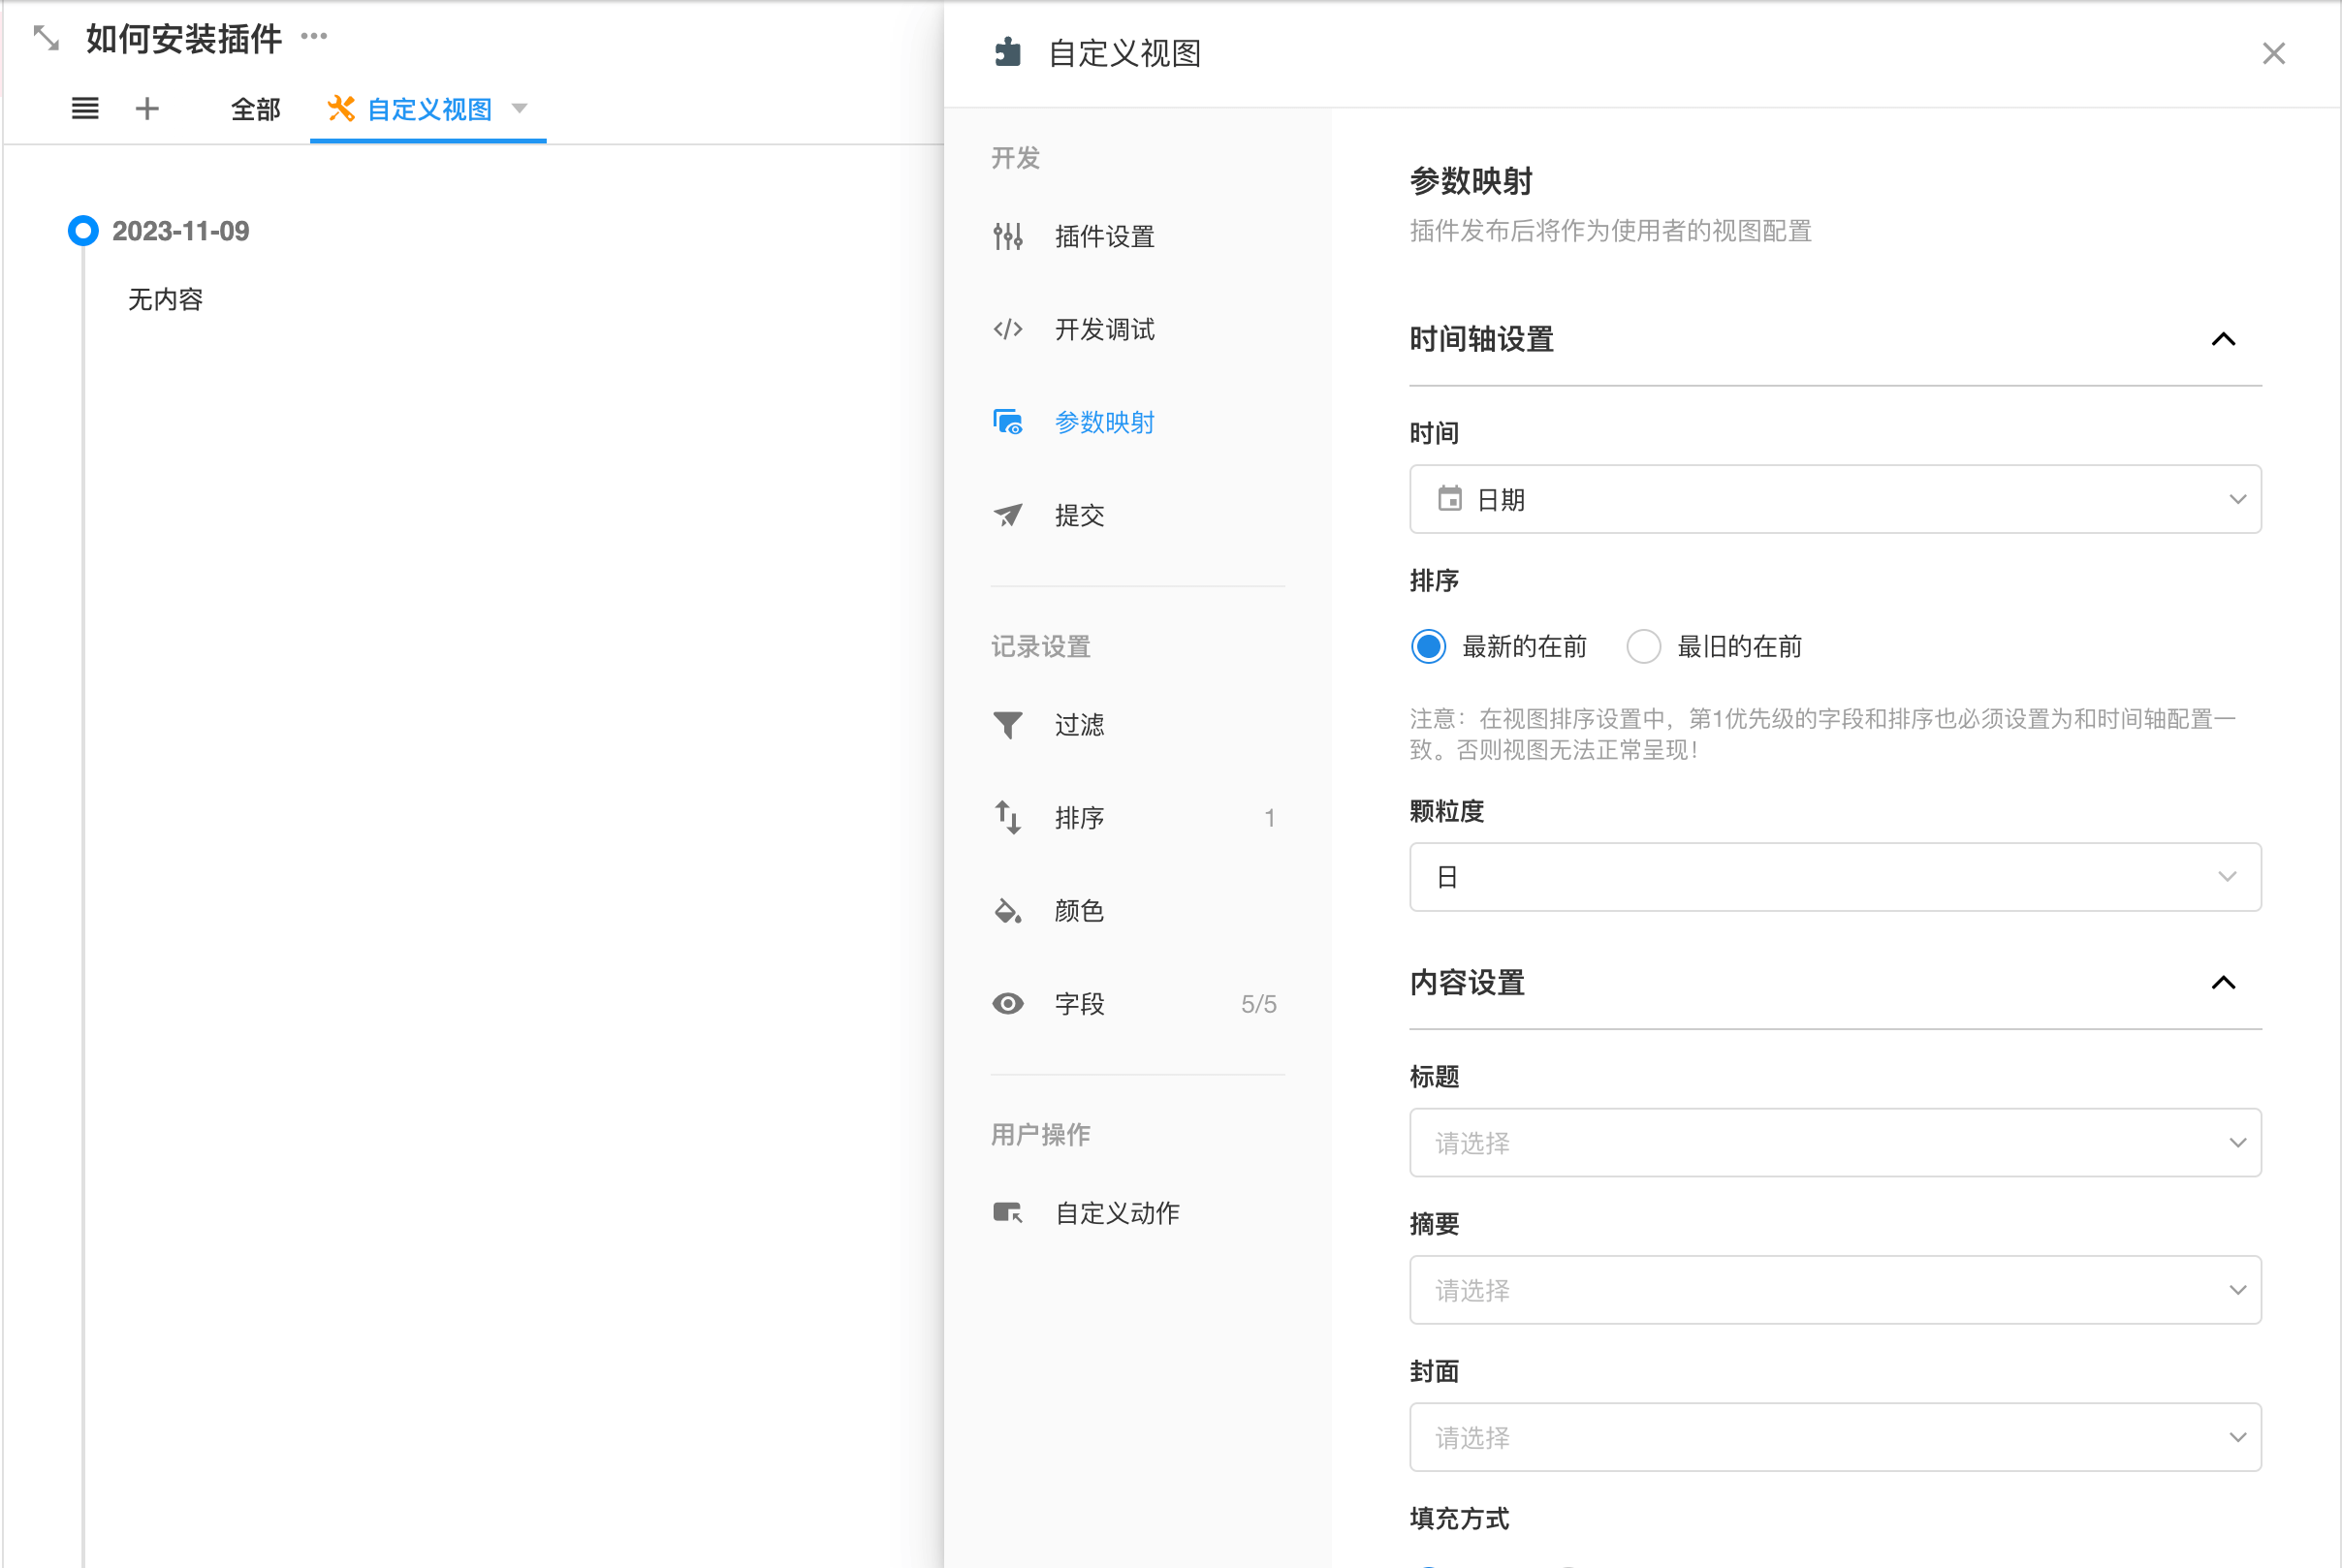Viewport: 2342px width, 1568px height.
Task: Open the 时间 日期 dropdown
Action: click(1834, 499)
